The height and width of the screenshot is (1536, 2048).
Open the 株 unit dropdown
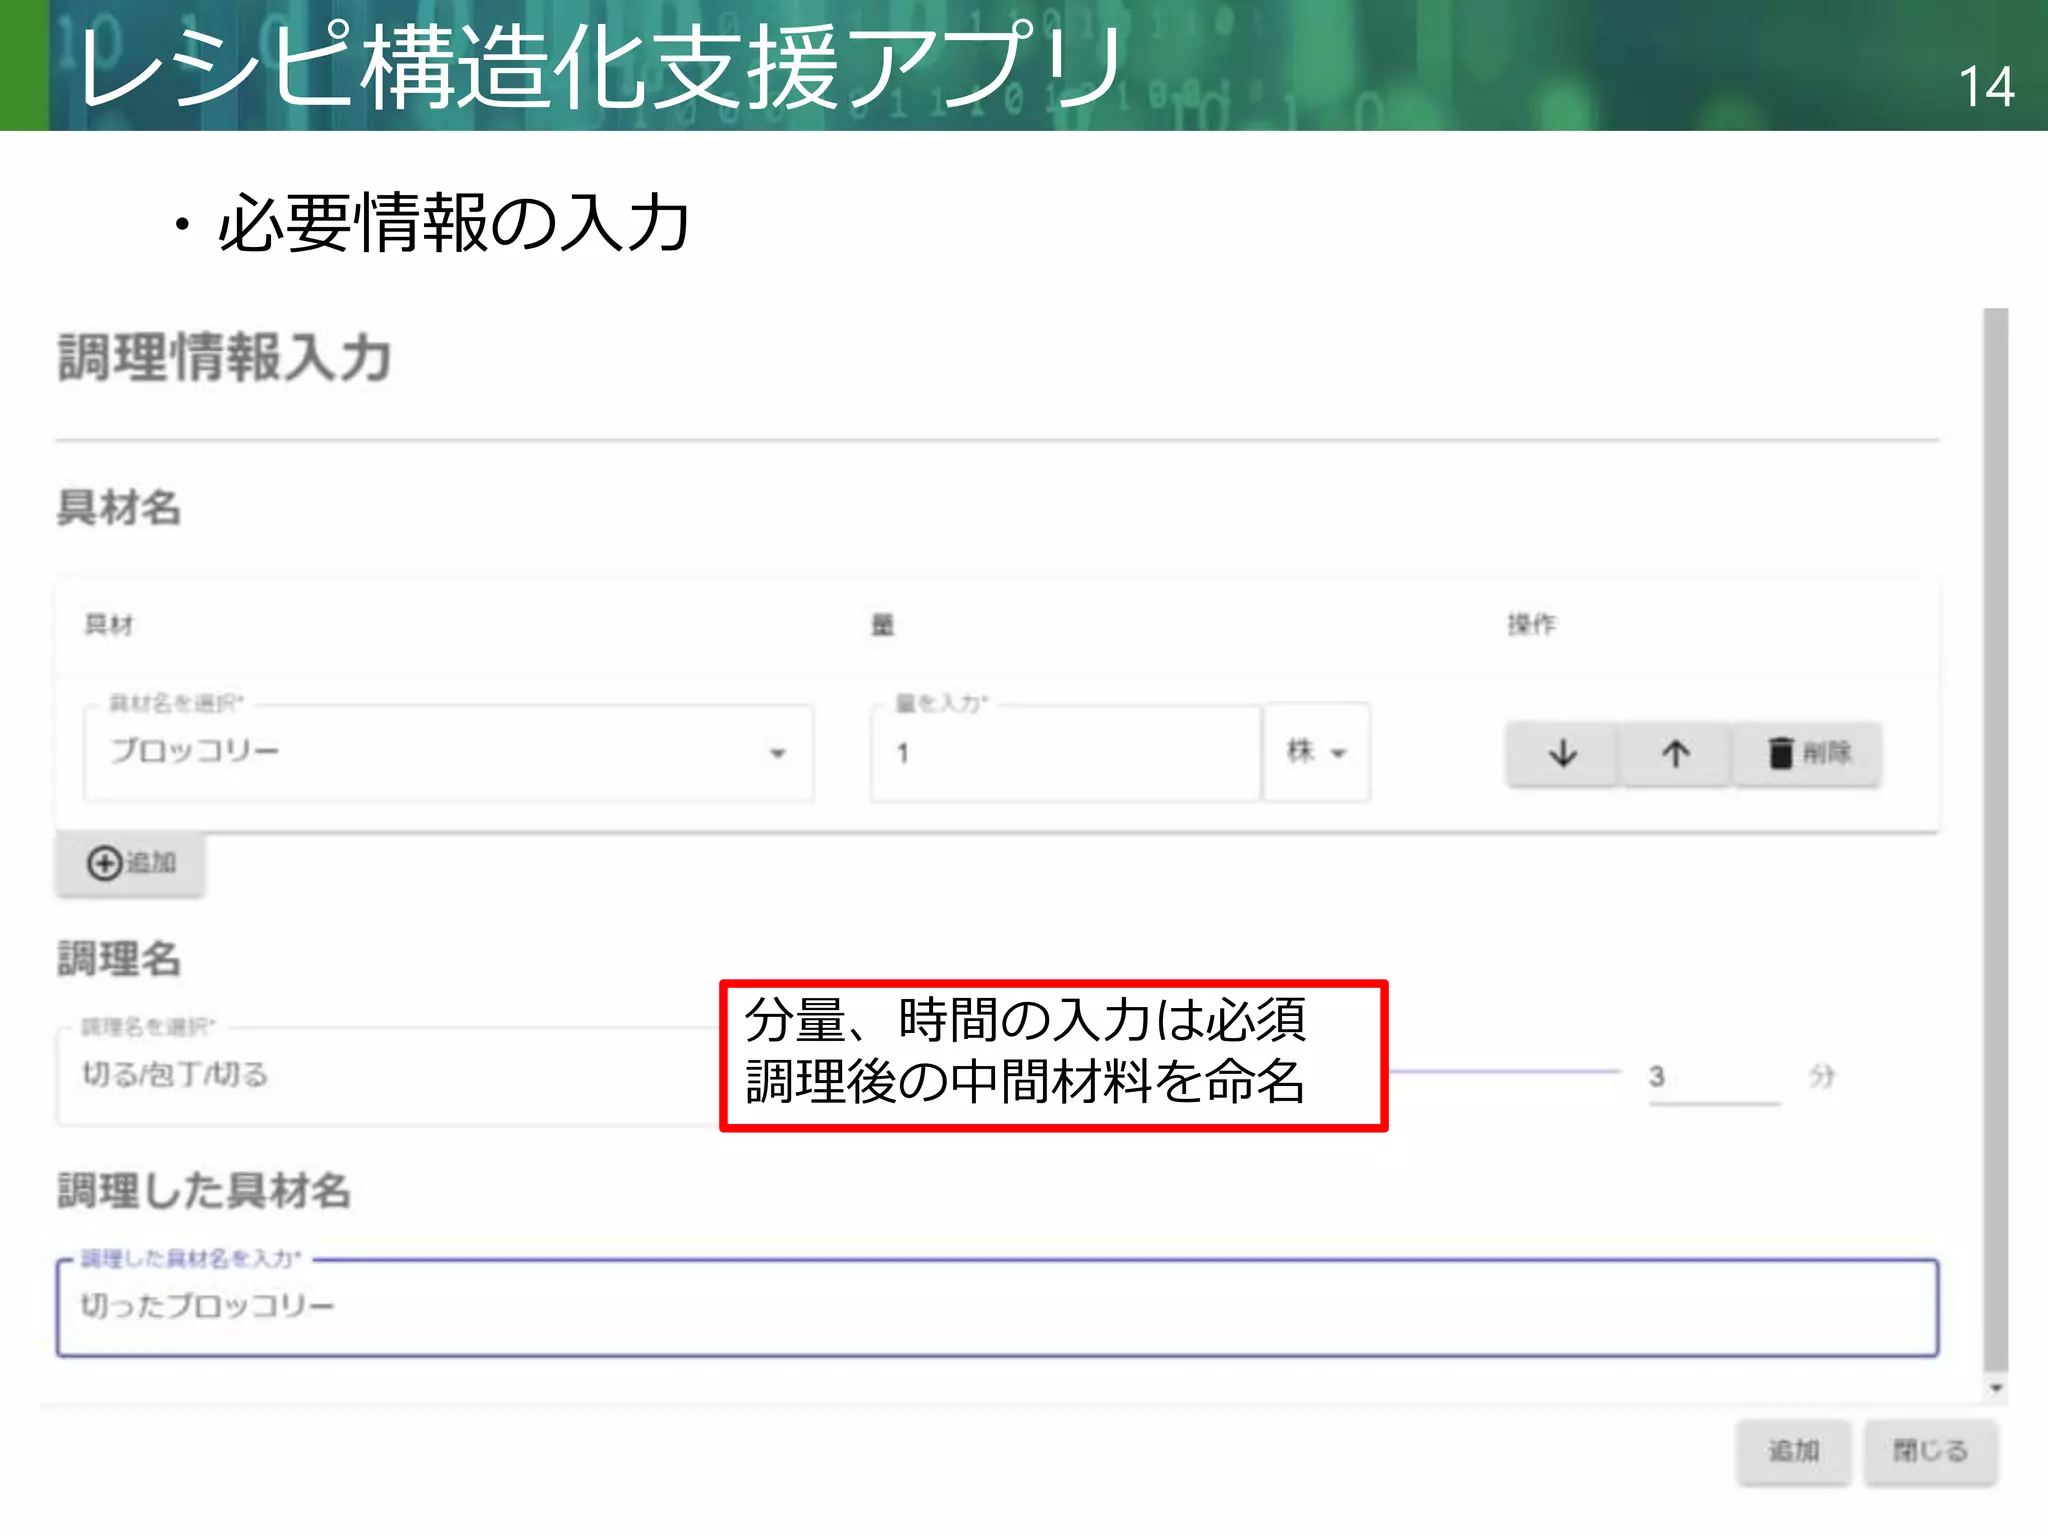(x=1316, y=752)
